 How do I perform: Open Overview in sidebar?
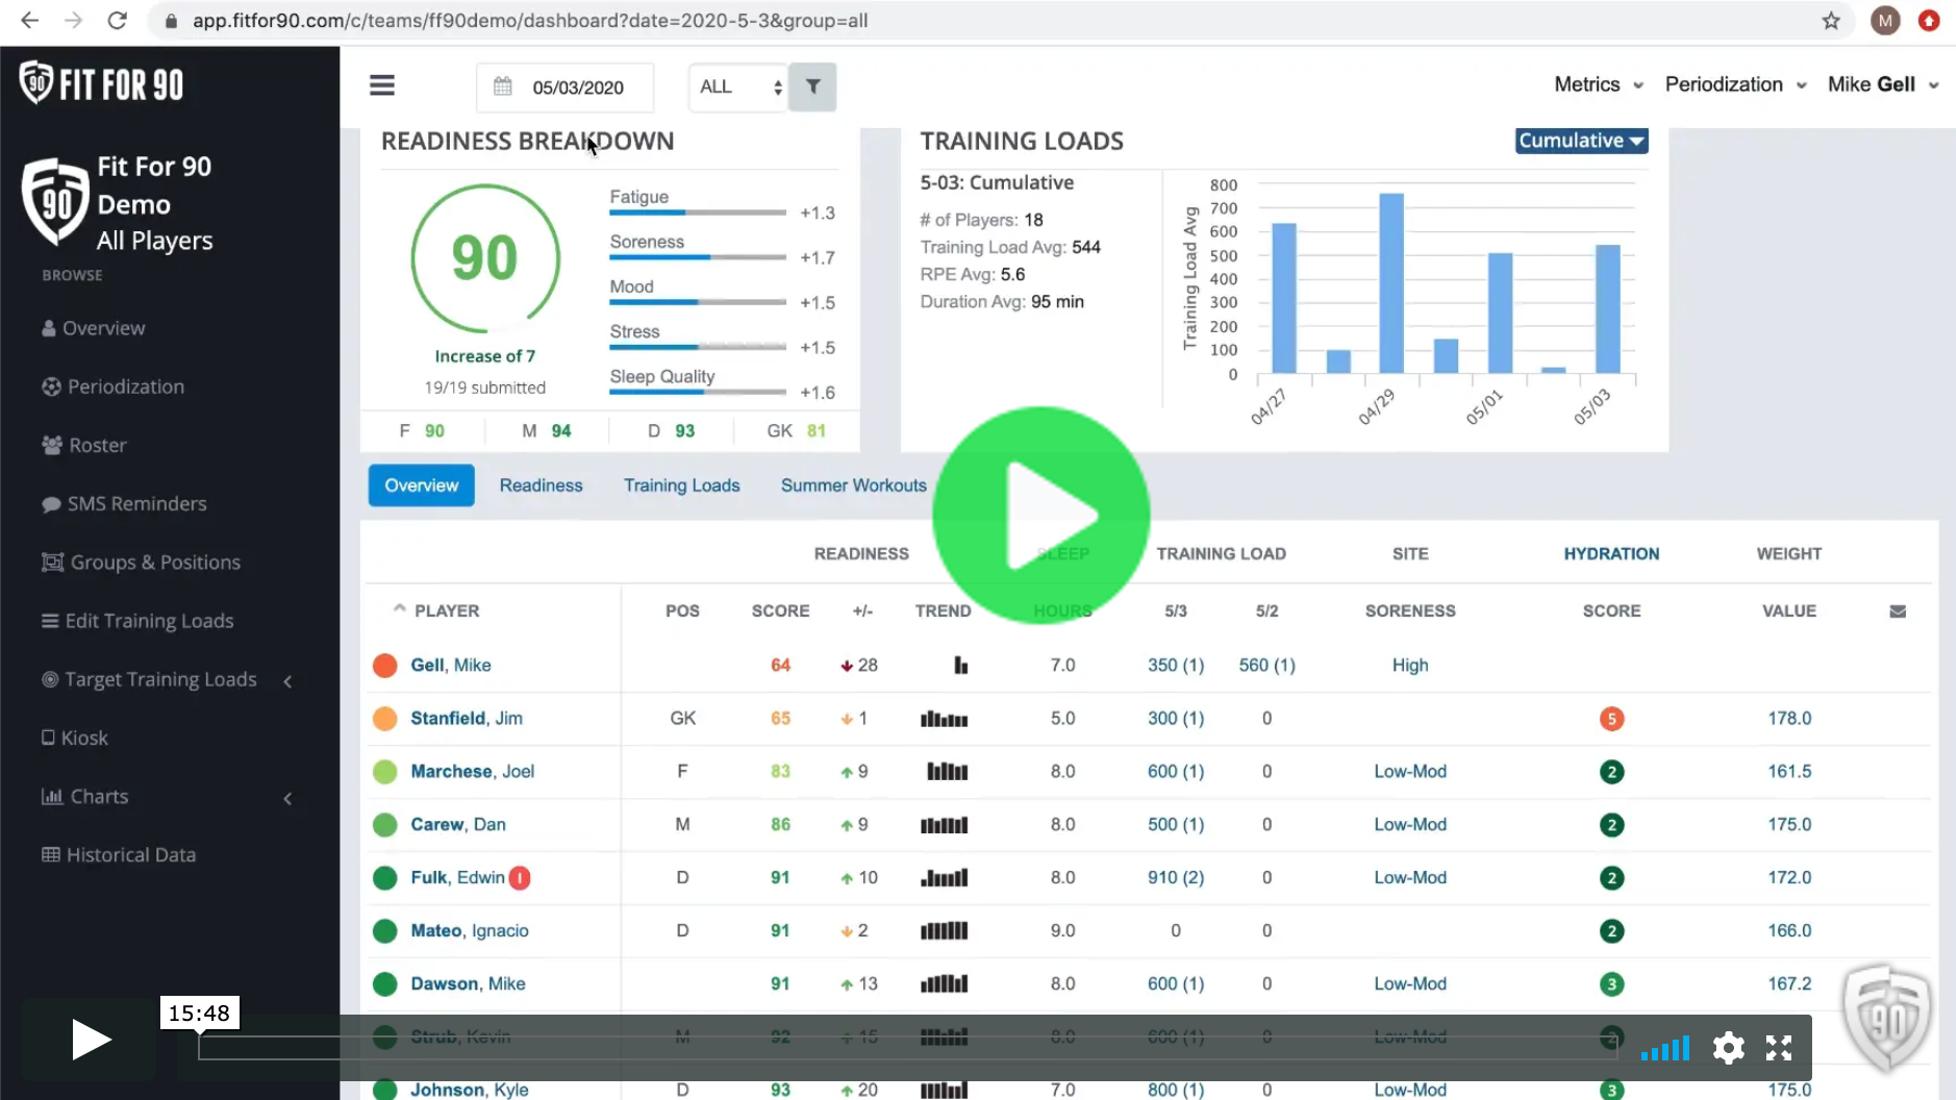coord(94,328)
